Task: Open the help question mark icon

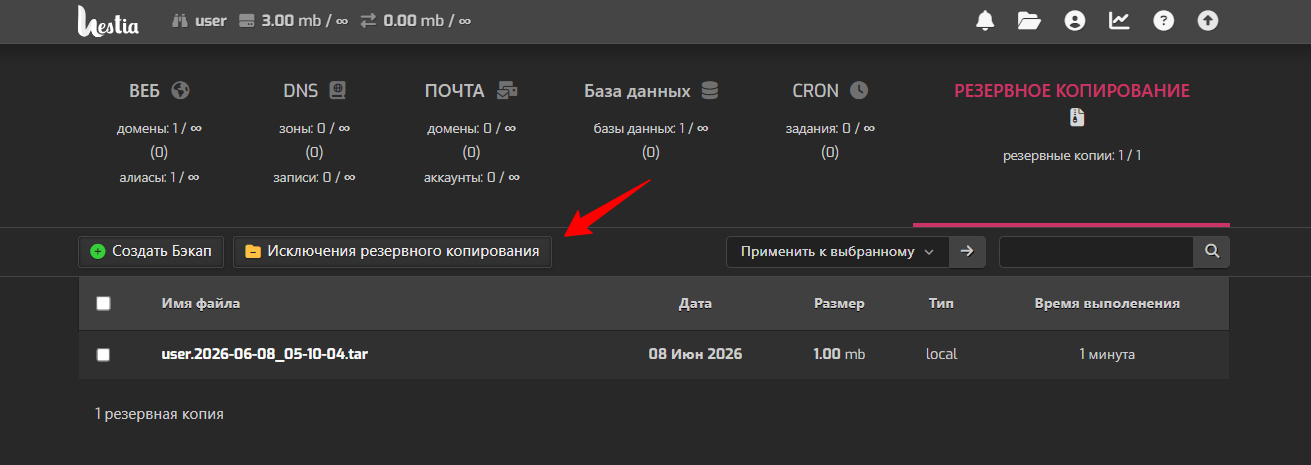Action: [1163, 20]
